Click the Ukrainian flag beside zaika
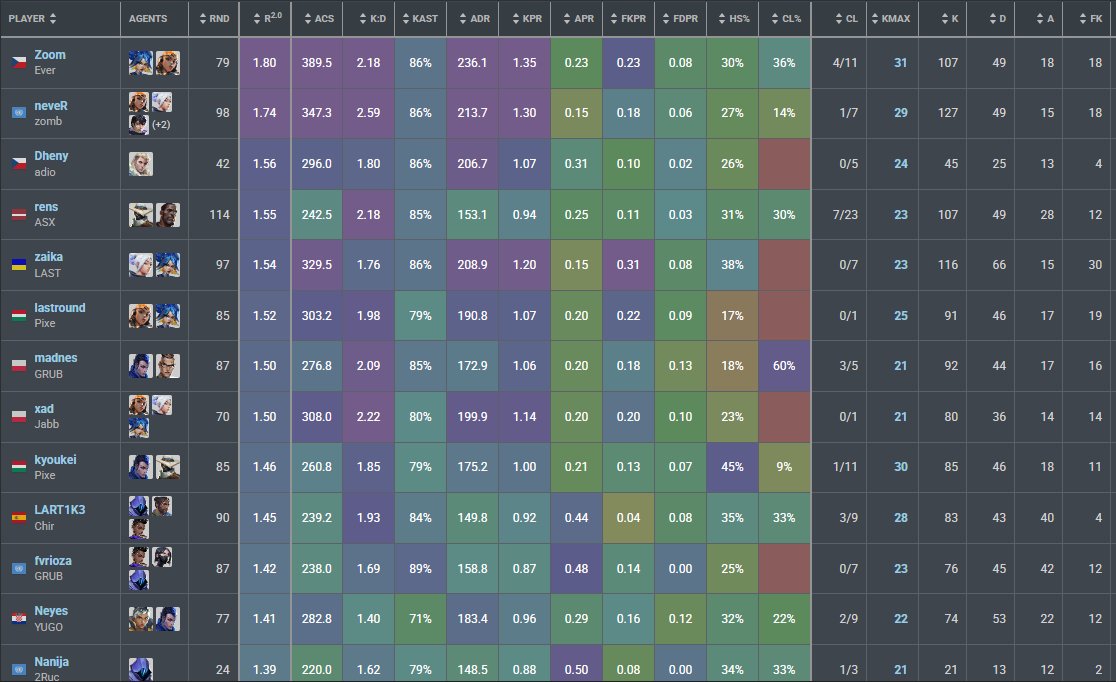Viewport: 1116px width, 682px height. pos(19,265)
